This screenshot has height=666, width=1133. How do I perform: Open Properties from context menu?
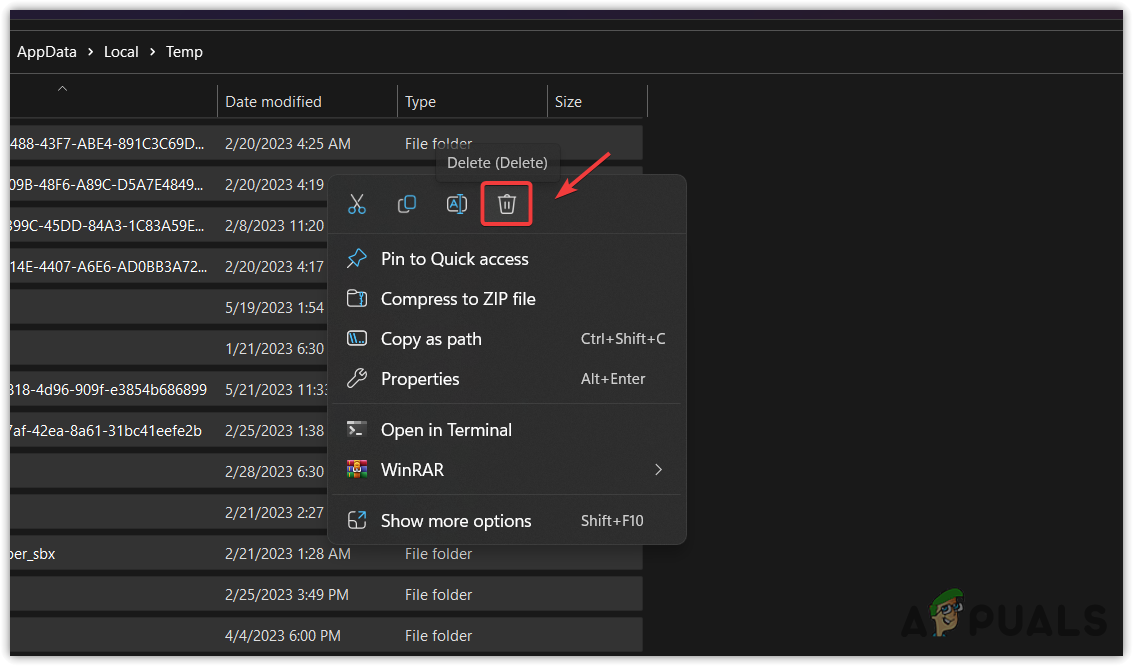click(x=420, y=379)
